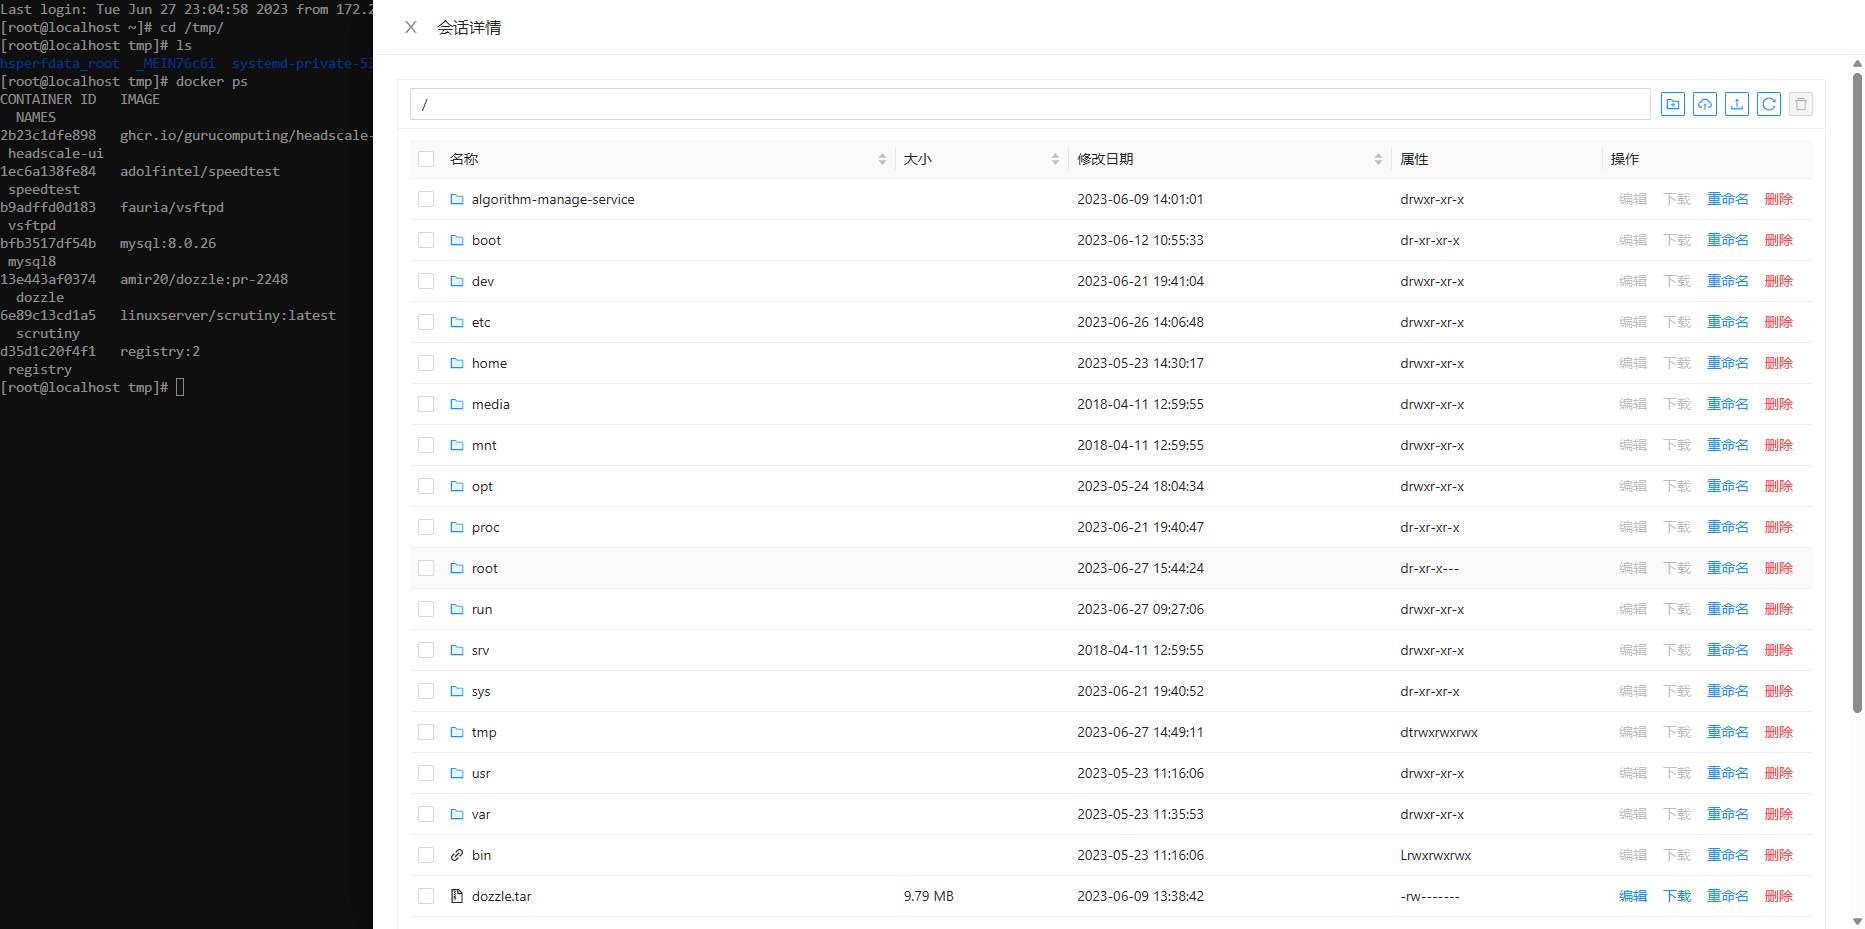Click the trash bin toolbar icon
The height and width of the screenshot is (929, 1865).
click(x=1801, y=104)
